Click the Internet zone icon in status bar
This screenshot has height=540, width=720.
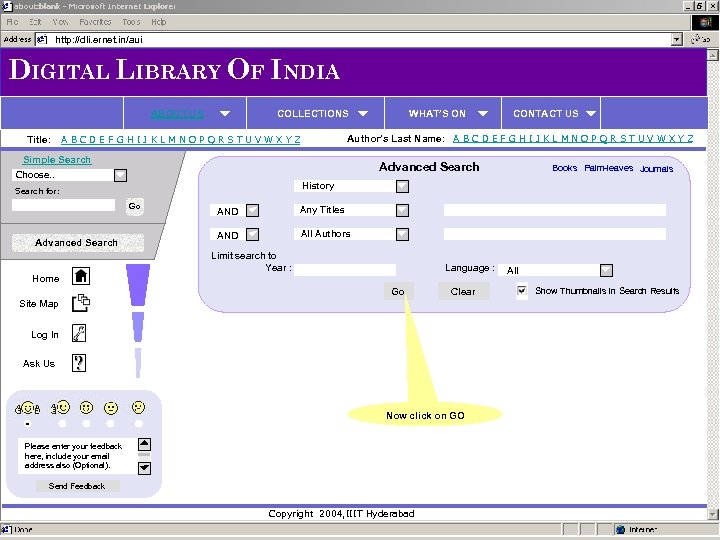(620, 529)
